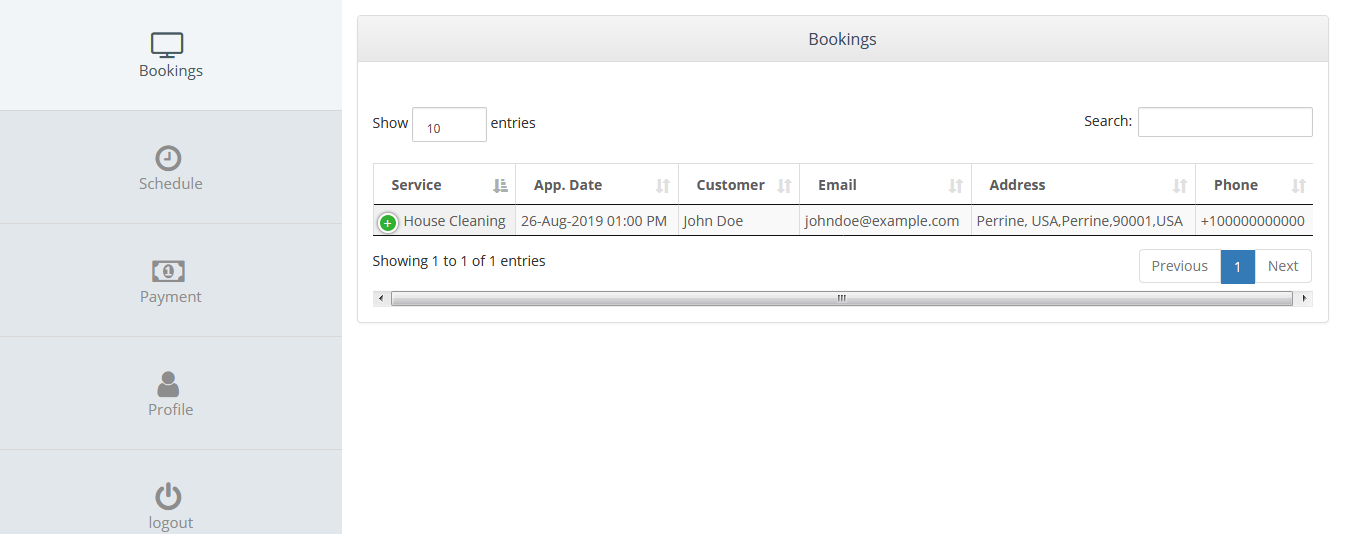
Task: Sort by Customer column arrows
Action: 784,185
